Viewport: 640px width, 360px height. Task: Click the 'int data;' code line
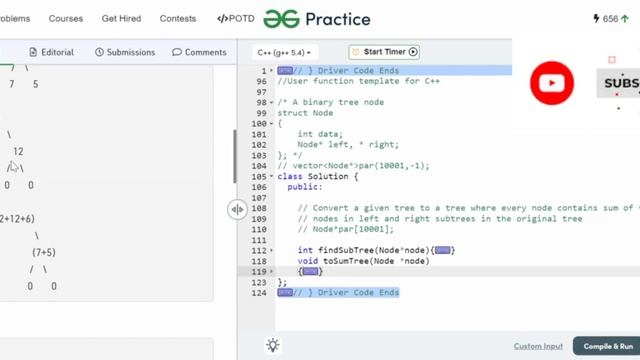coord(320,134)
